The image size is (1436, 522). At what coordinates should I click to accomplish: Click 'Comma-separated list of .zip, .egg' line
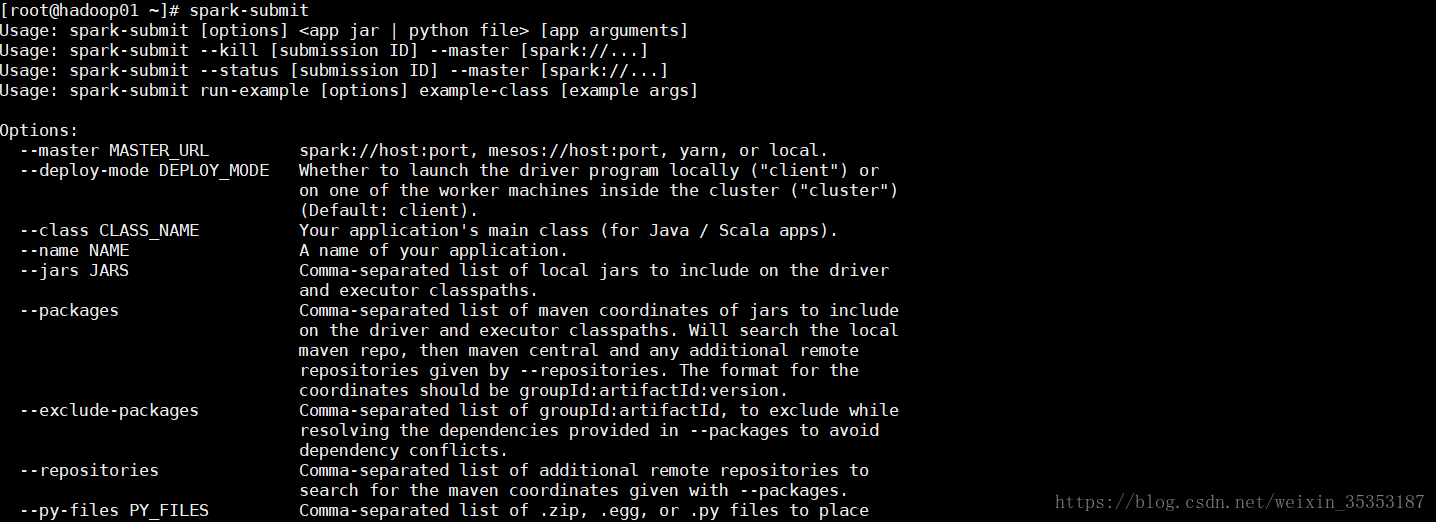pyautogui.click(x=584, y=510)
